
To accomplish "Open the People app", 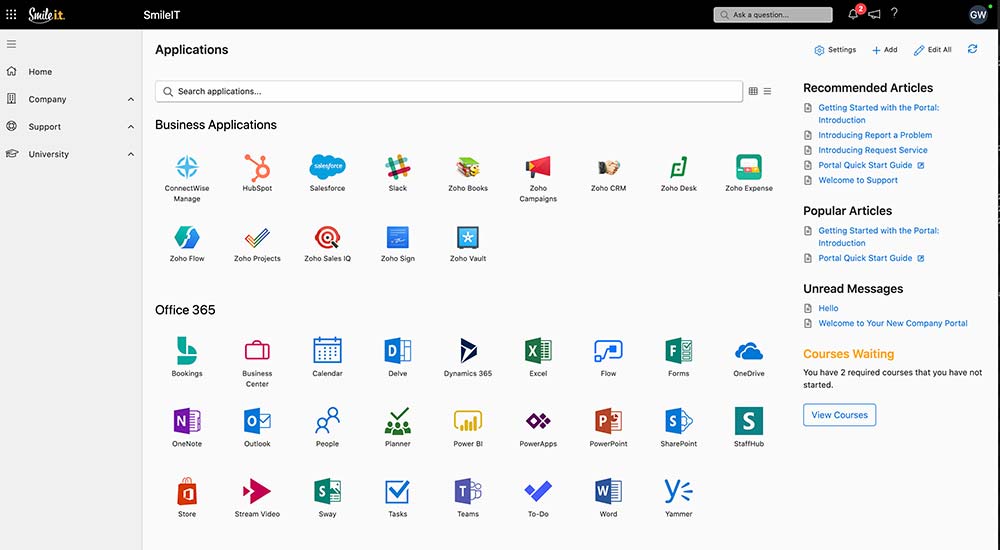I will 327,421.
